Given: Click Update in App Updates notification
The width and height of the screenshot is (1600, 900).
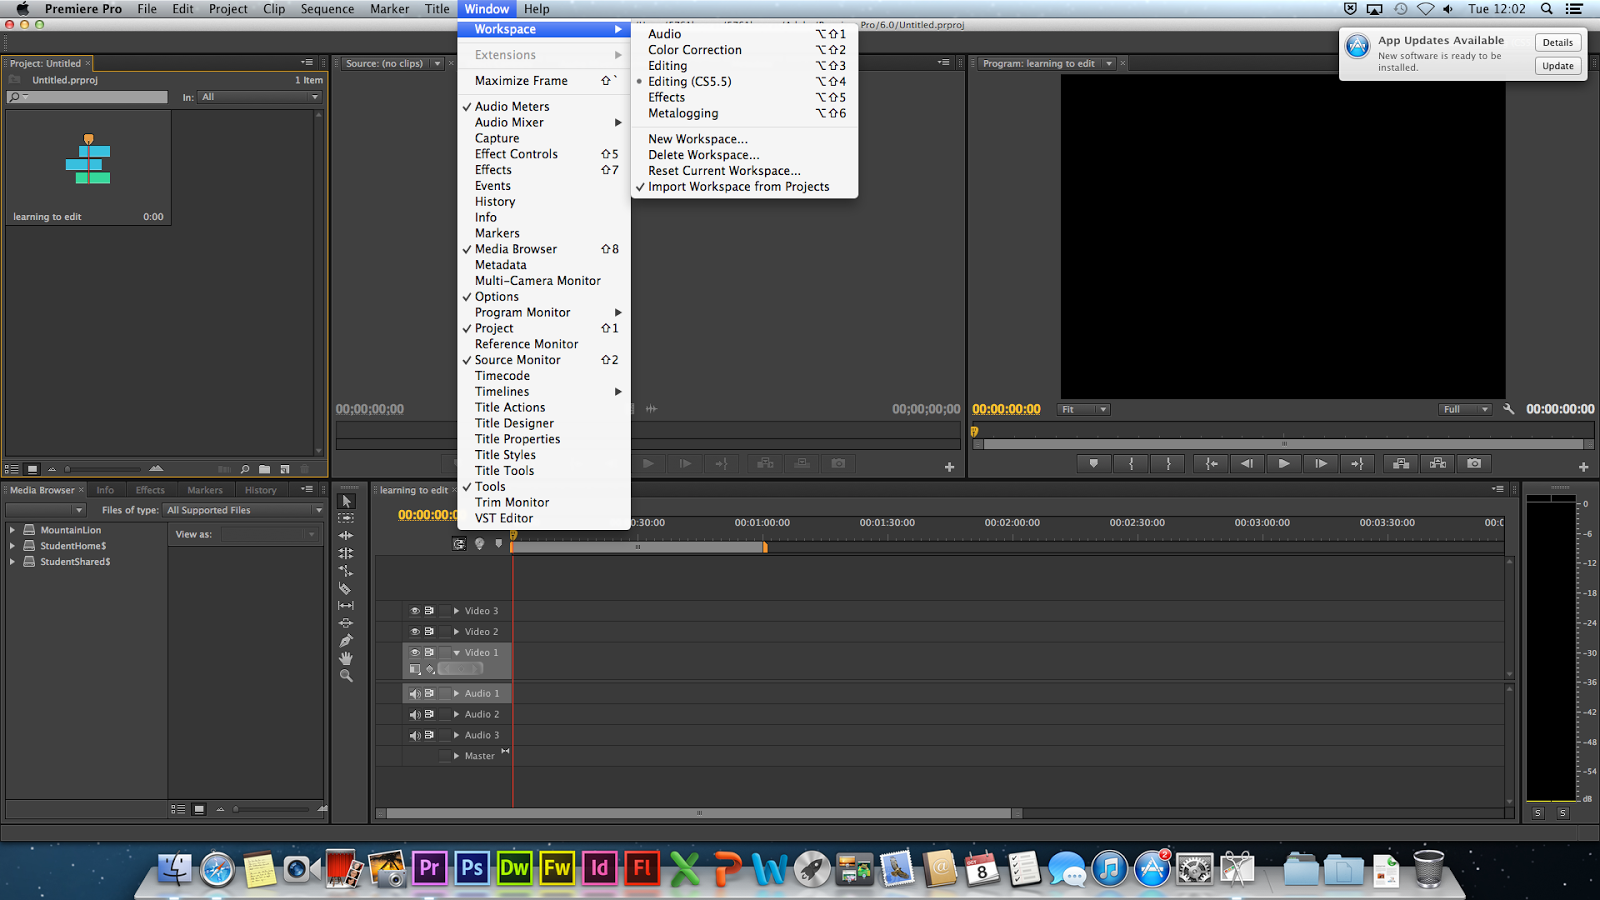Looking at the screenshot, I should tap(1558, 66).
